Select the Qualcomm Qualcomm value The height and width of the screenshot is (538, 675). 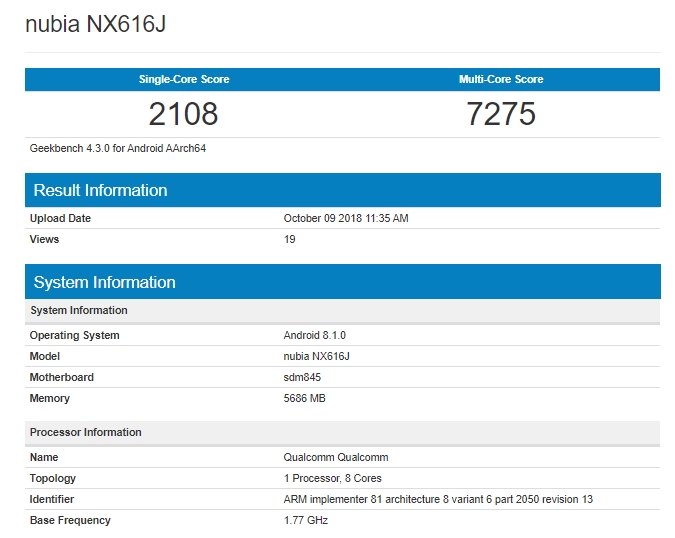coord(336,457)
